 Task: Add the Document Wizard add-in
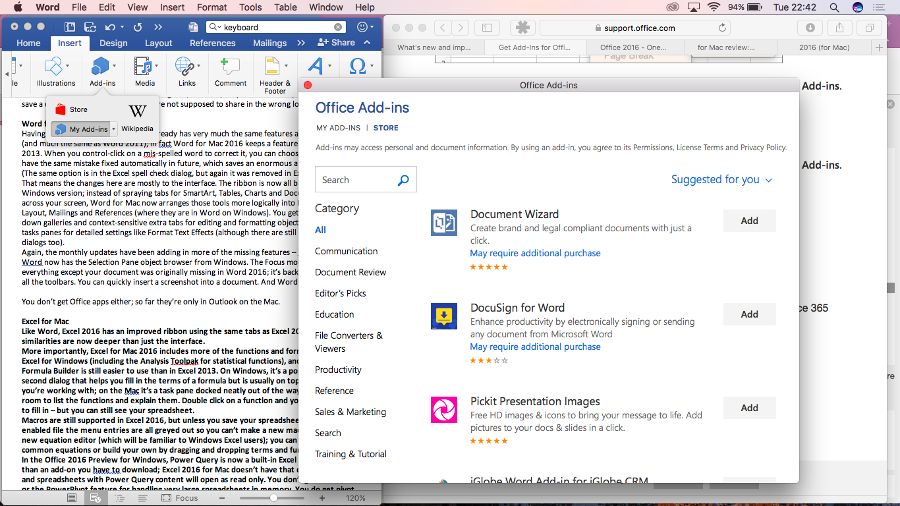tap(749, 221)
